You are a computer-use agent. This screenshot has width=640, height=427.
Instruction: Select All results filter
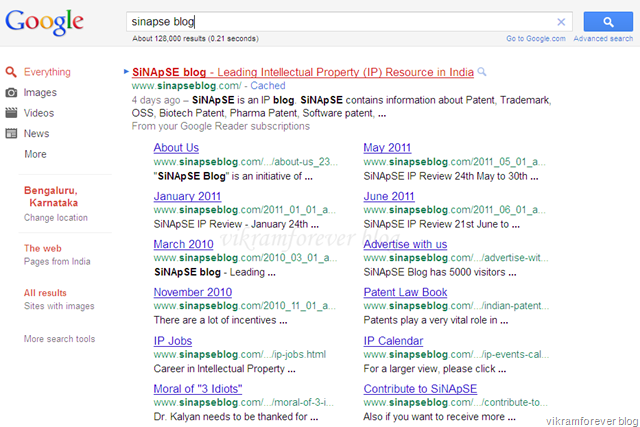tap(45, 293)
